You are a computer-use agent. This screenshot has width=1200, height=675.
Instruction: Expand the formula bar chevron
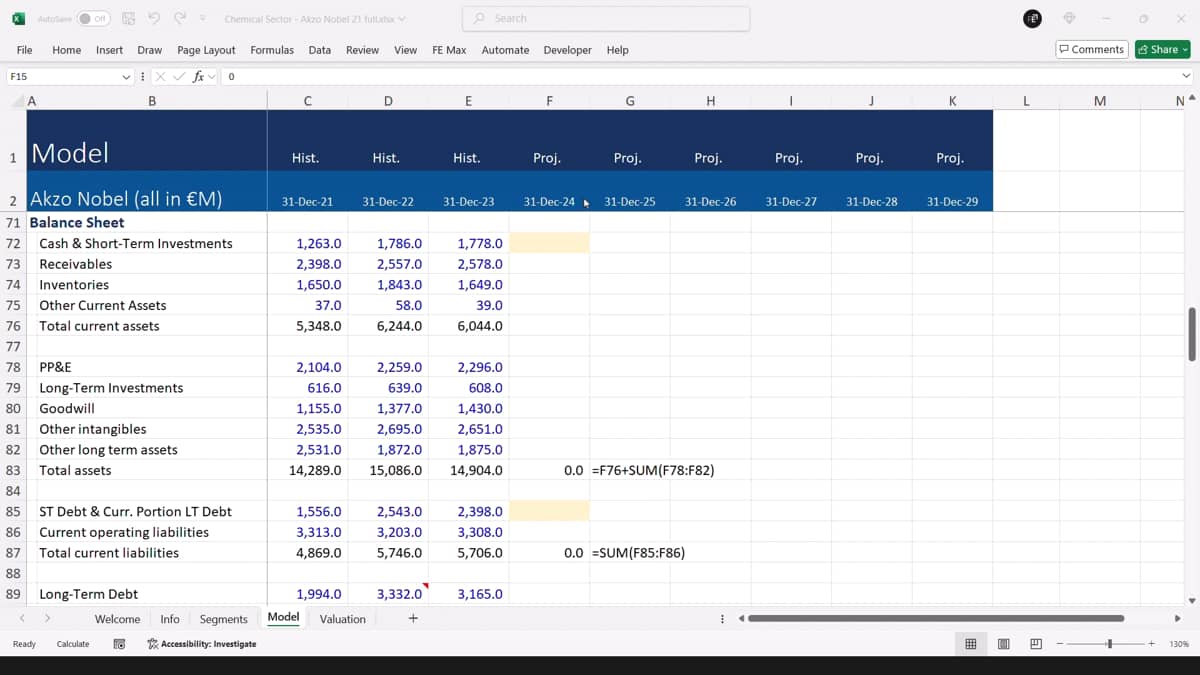pyautogui.click(x=1187, y=76)
